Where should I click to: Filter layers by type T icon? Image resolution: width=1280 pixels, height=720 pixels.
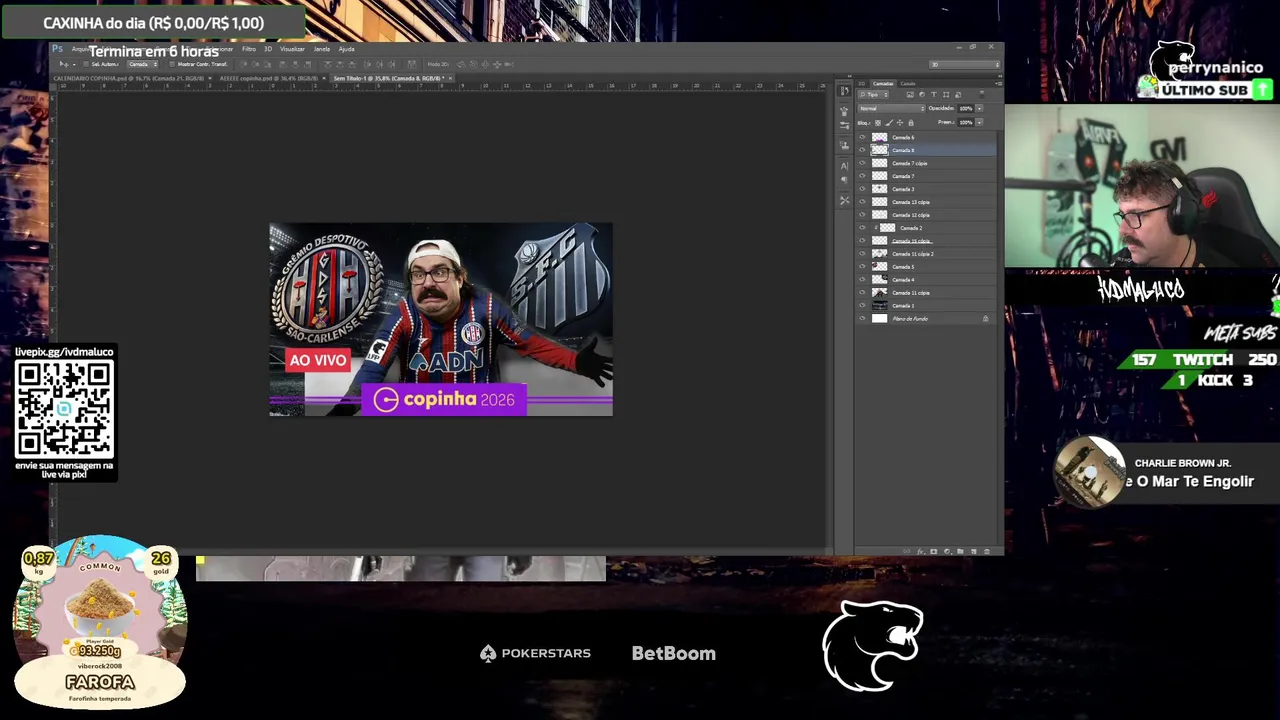934,94
